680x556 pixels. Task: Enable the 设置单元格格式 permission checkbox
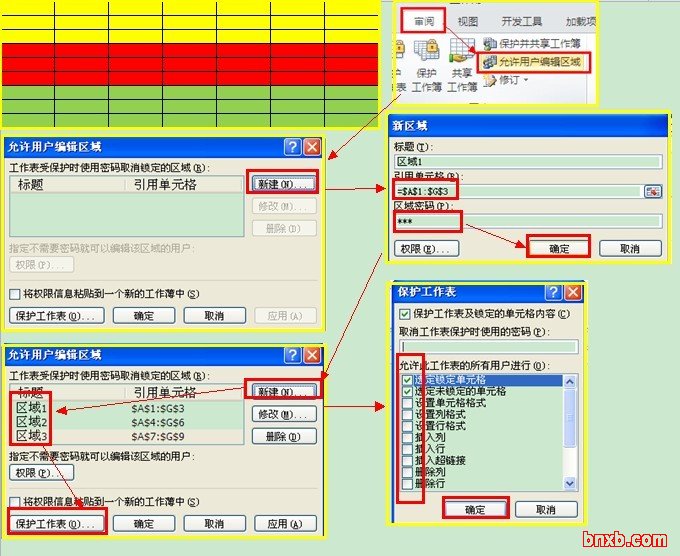[407, 403]
